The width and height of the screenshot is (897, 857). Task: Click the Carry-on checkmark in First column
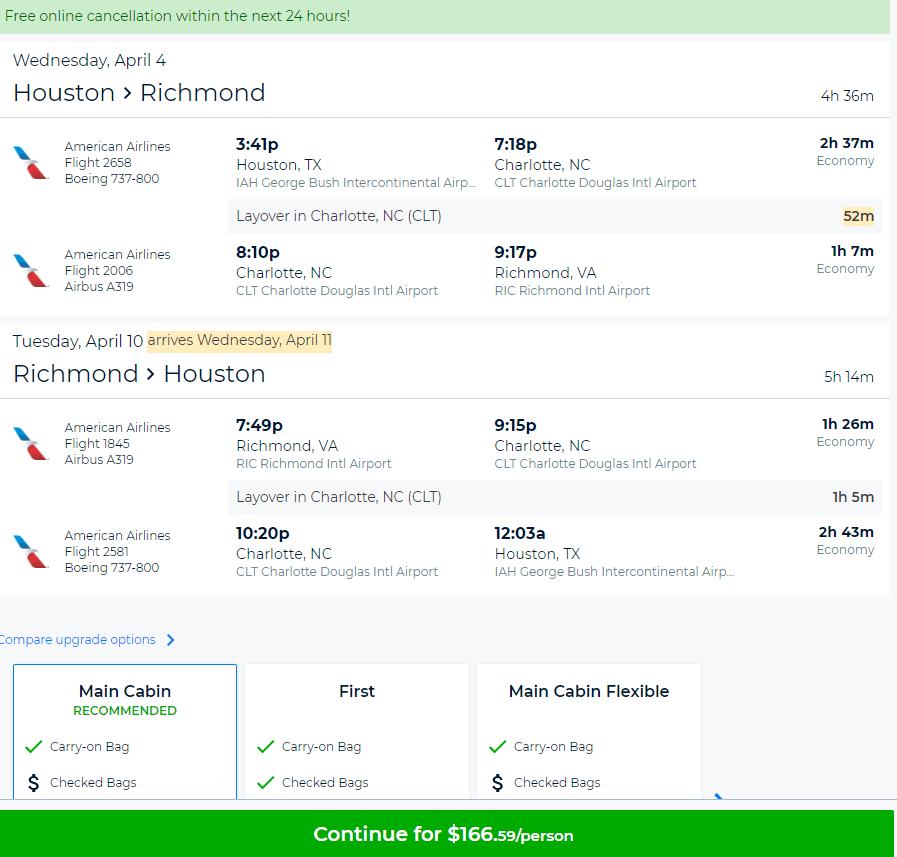[265, 746]
